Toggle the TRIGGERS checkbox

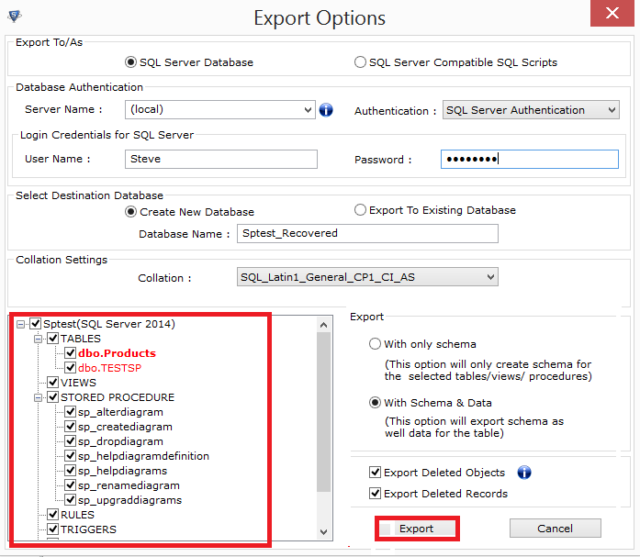pyautogui.click(x=53, y=529)
